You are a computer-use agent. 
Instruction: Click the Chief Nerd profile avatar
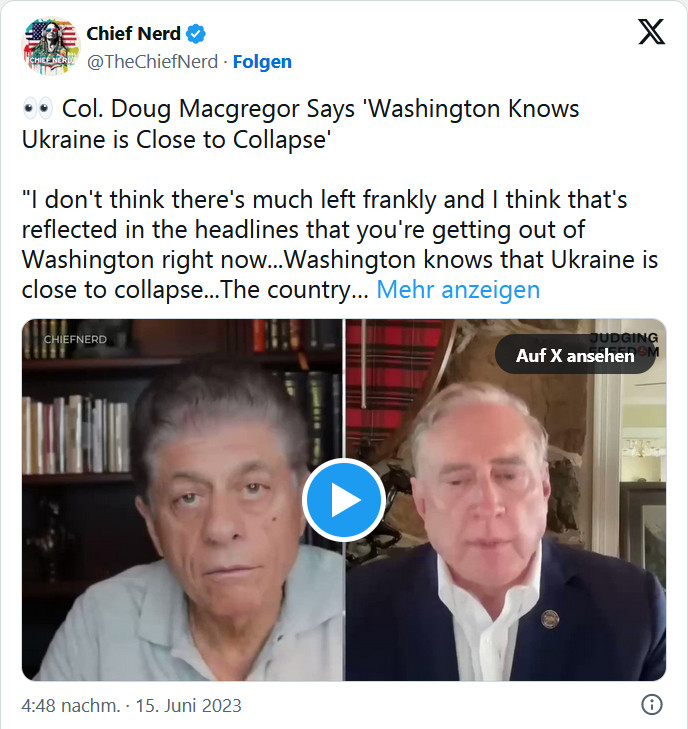coord(50,46)
